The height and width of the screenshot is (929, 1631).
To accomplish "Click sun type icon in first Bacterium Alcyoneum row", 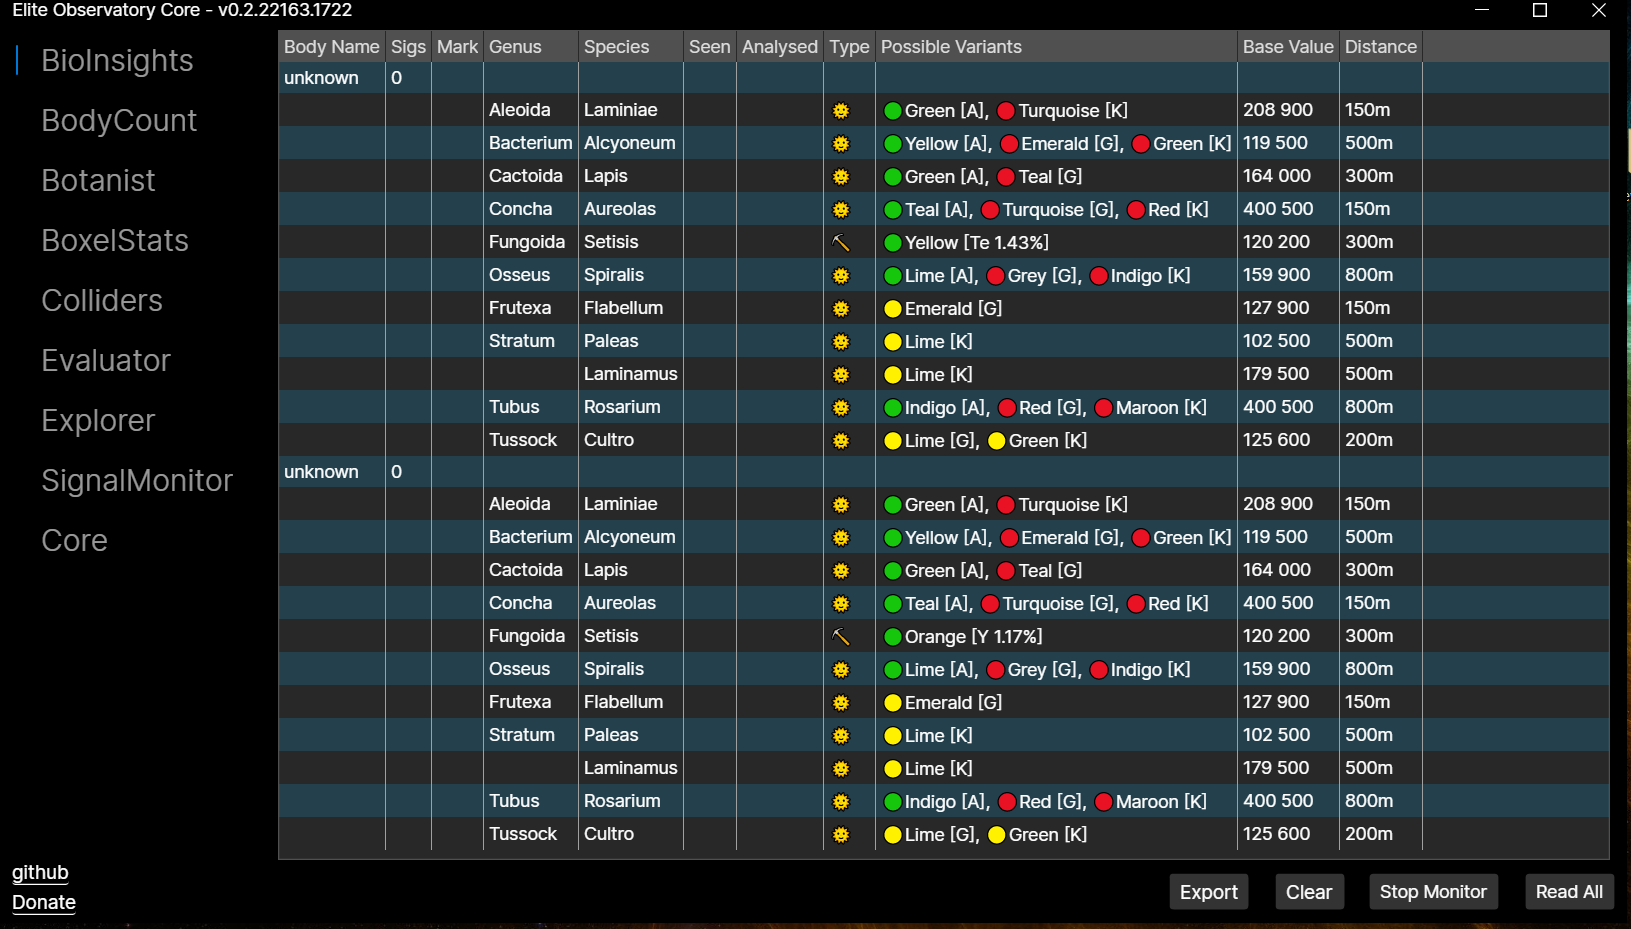I will tap(841, 144).
